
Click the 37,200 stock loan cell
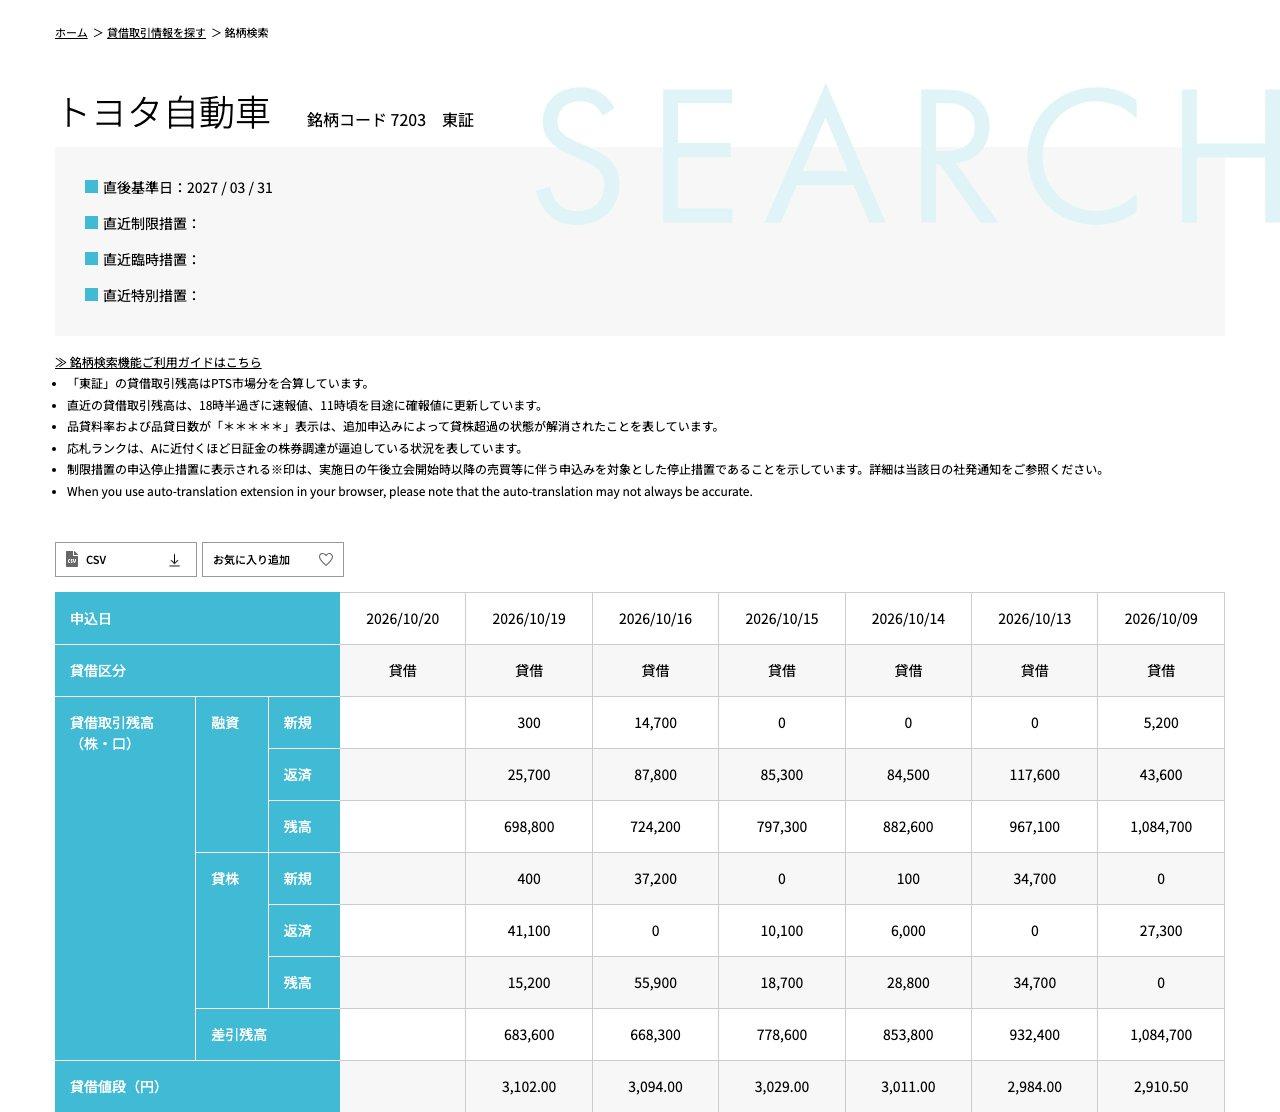655,879
